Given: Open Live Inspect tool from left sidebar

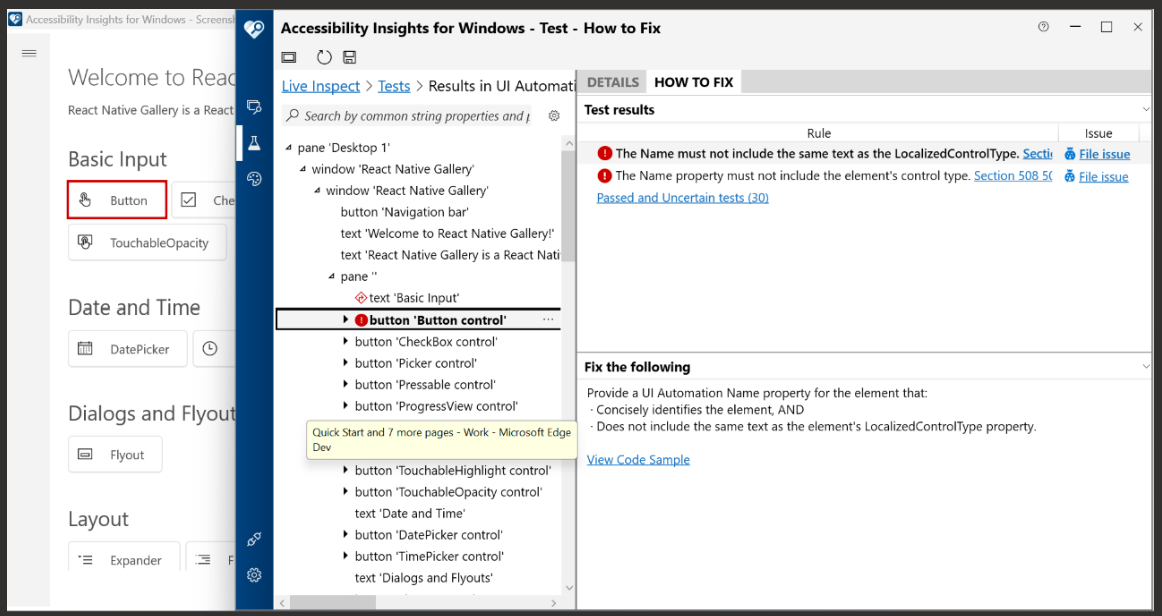Looking at the screenshot, I should coord(254,106).
